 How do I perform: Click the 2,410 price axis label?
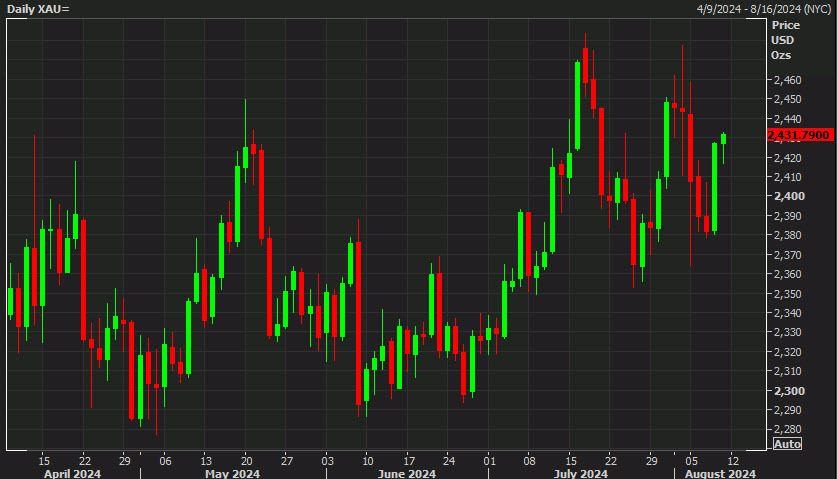(x=787, y=177)
